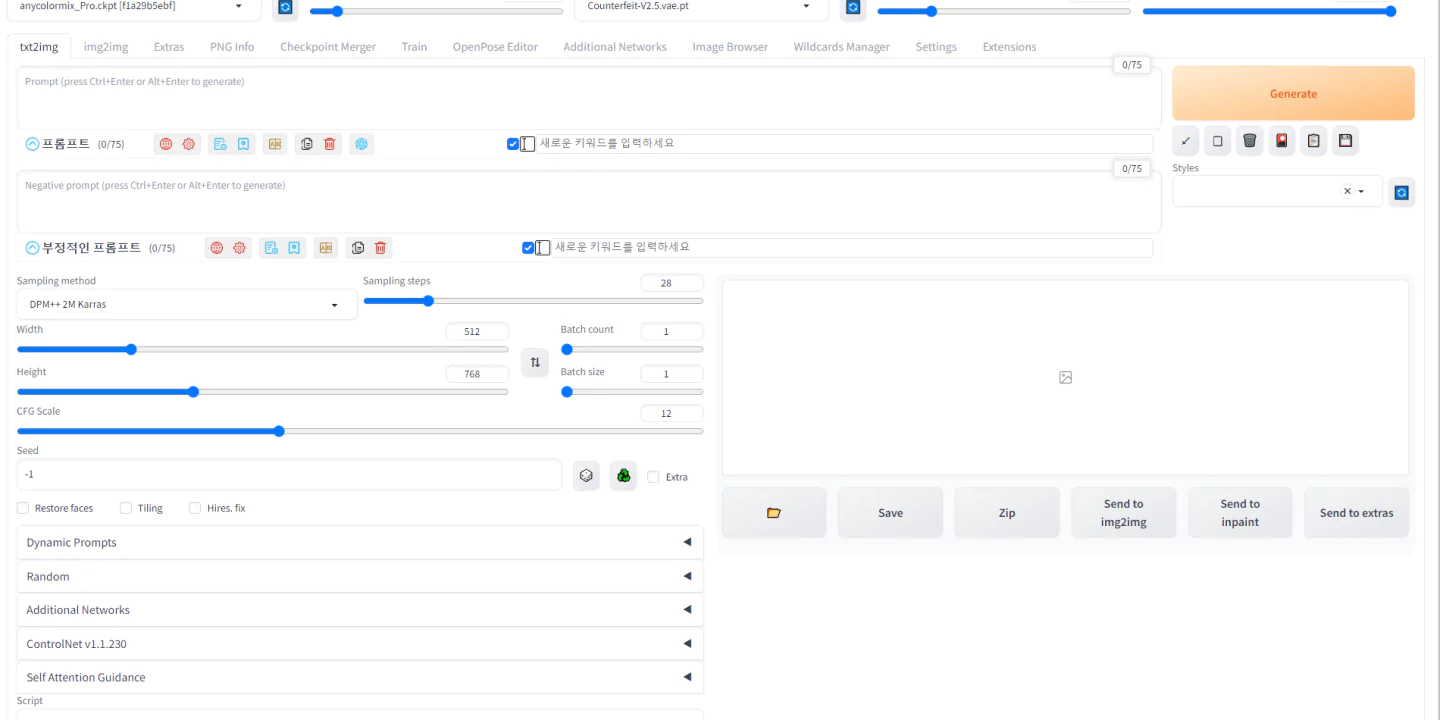The height and width of the screenshot is (720, 1440).
Task: Enable Restore faces
Action: 23,508
